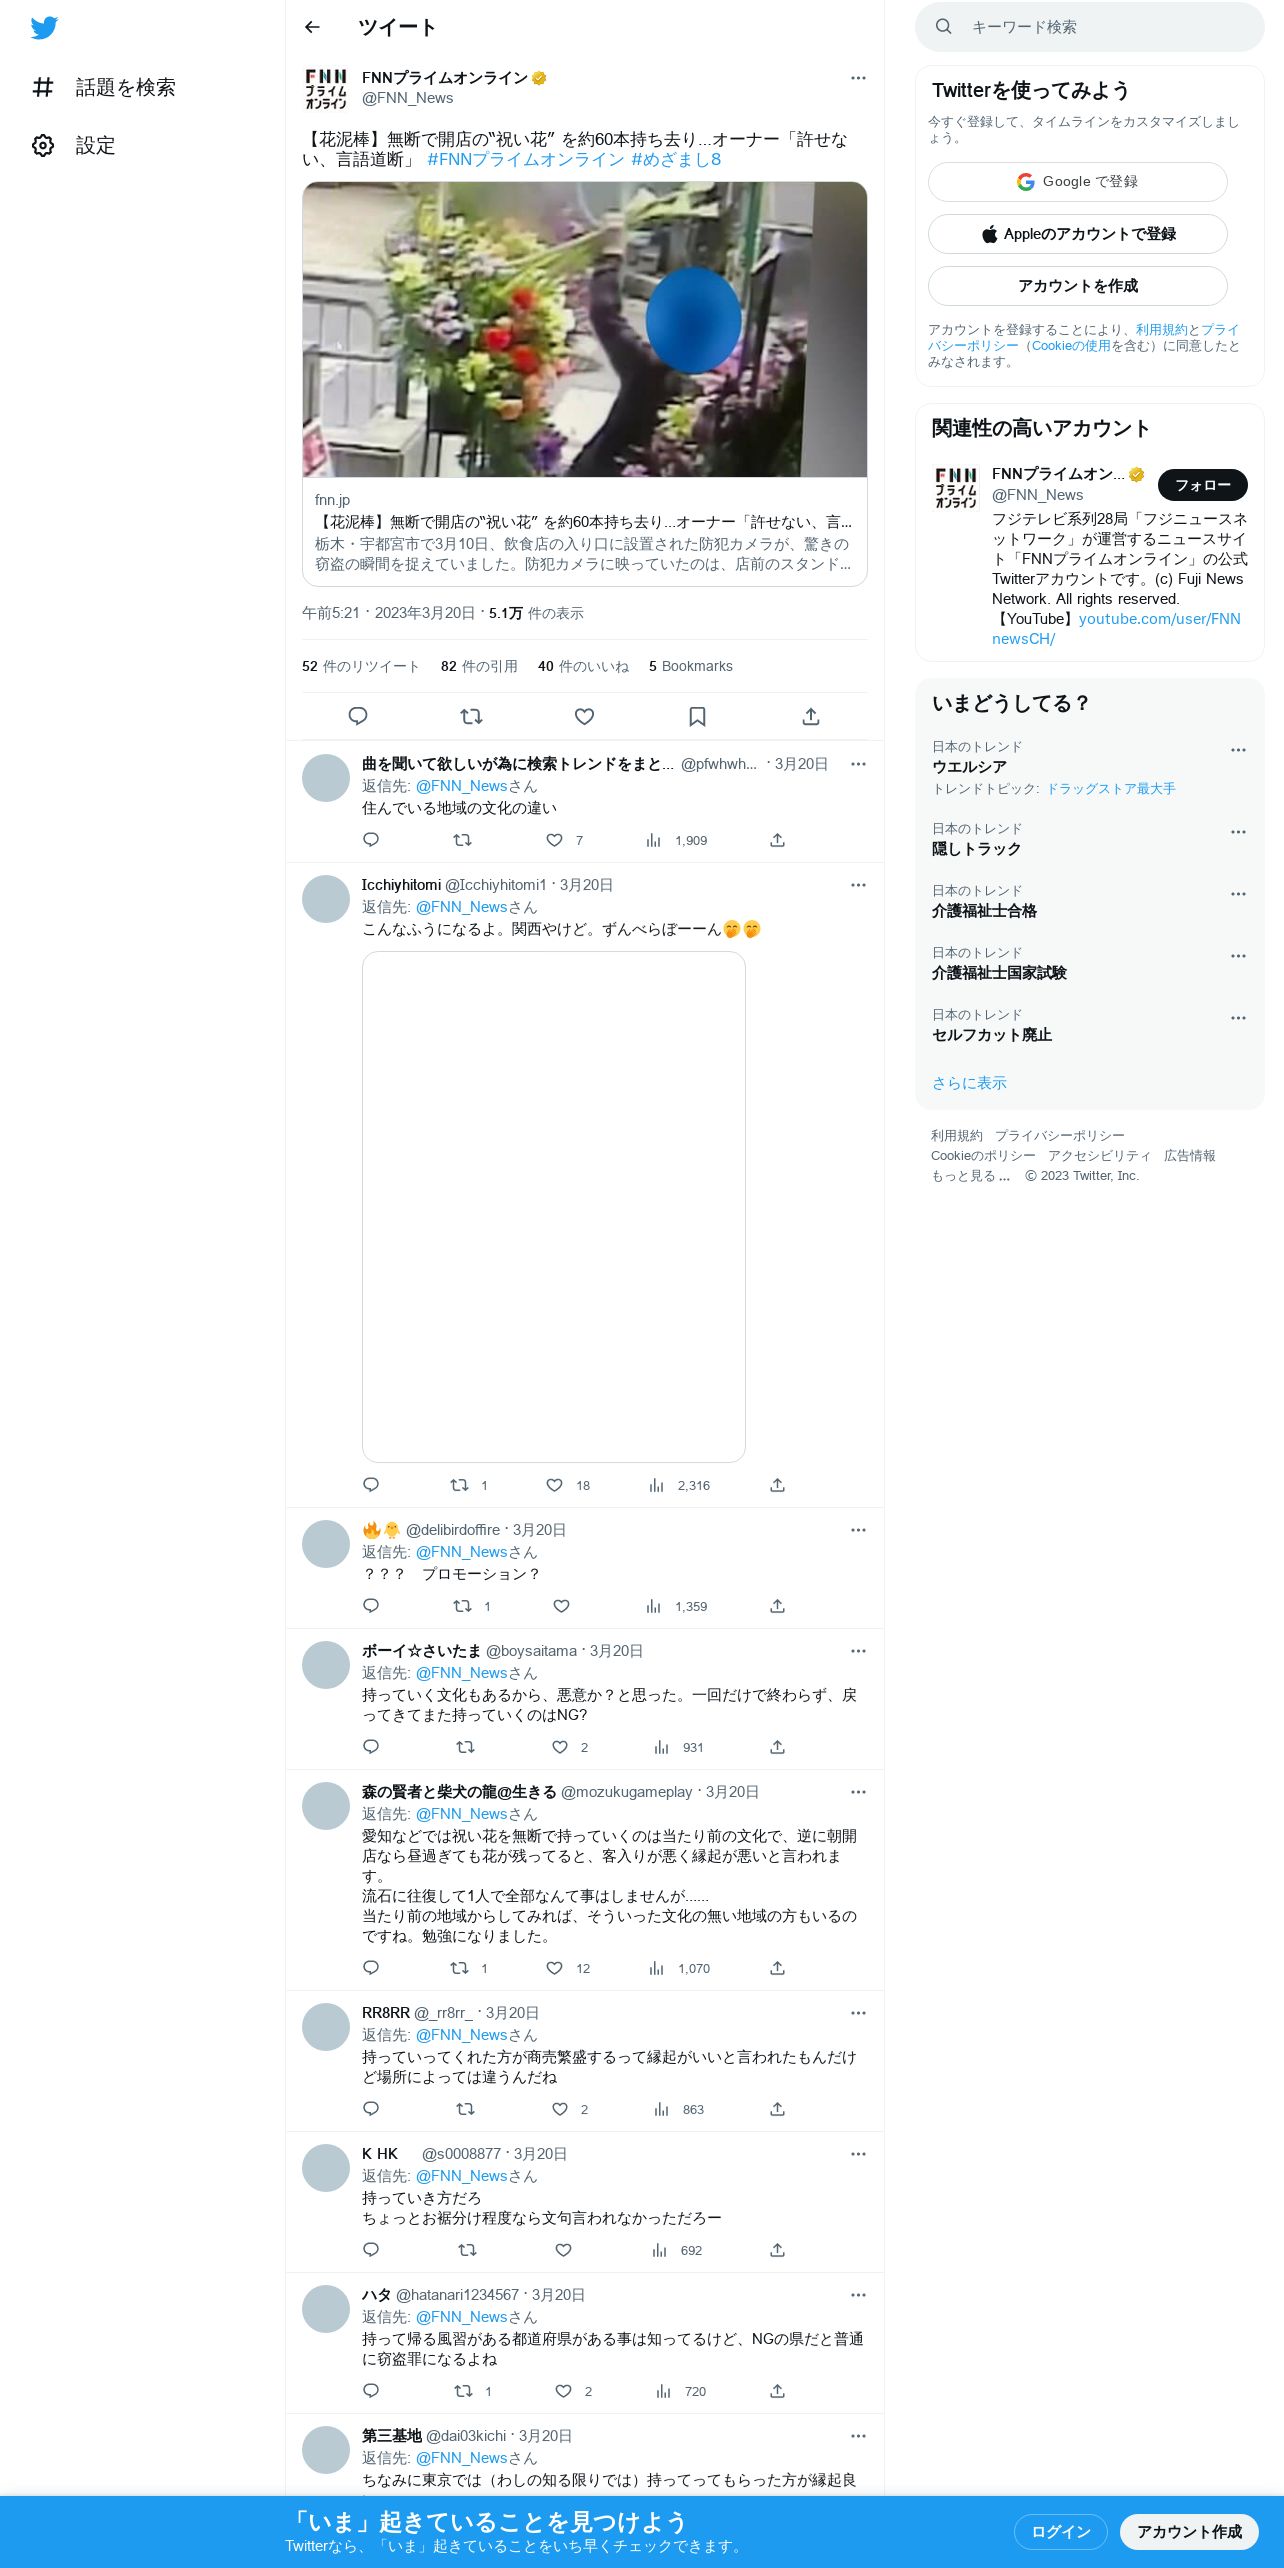
Task: Reply to the main FNN tweet
Action: click(358, 716)
